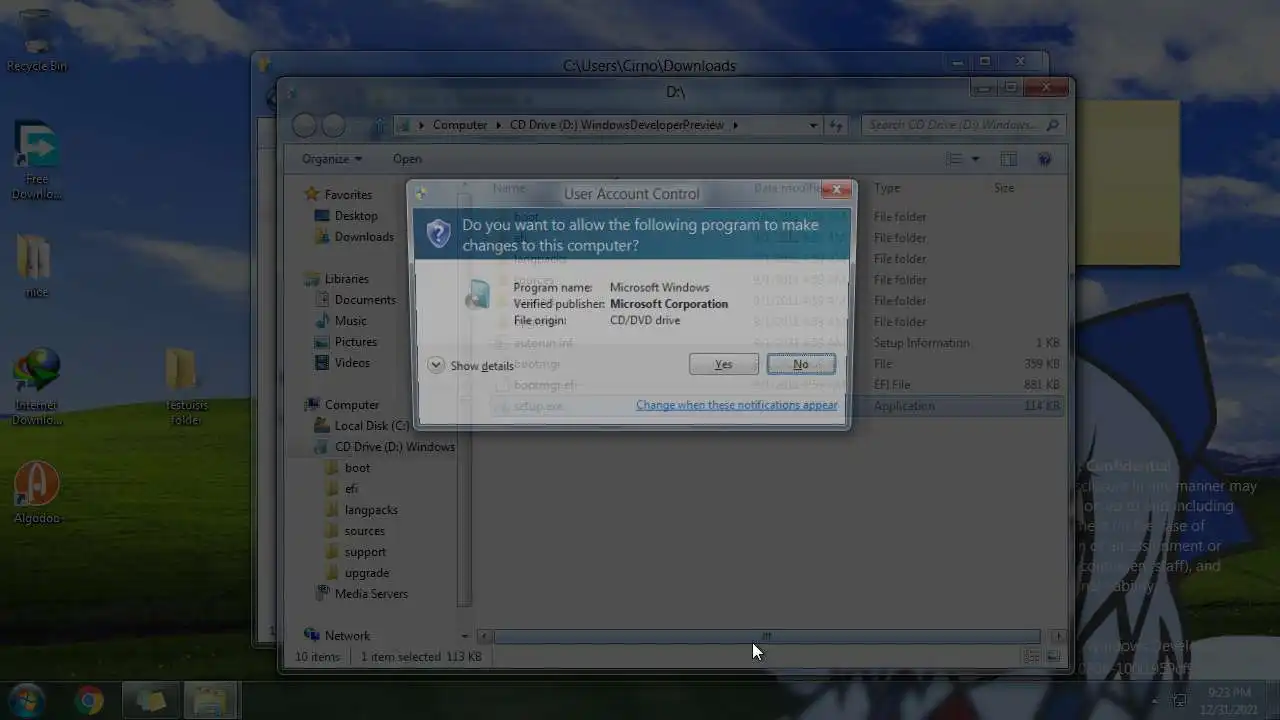Open the Free Download desktop shortcut
Screen dimensions: 1280x720
pyautogui.click(x=37, y=162)
